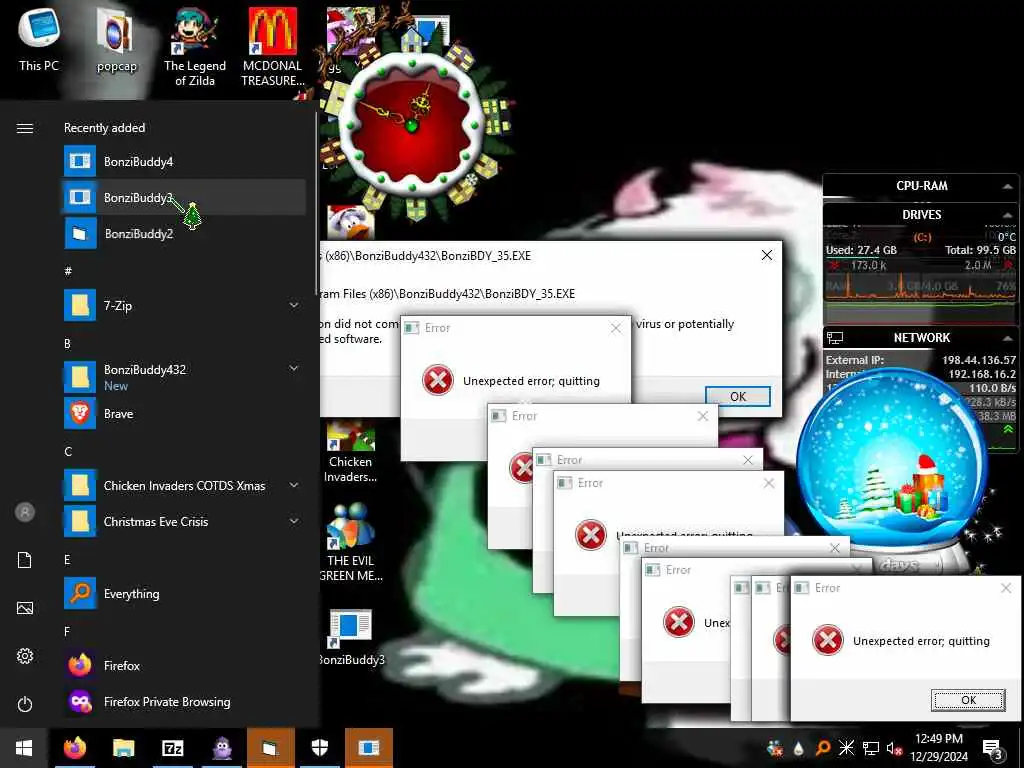
Task: Select The Legend of Zilda shortcut
Action: click(x=195, y=47)
